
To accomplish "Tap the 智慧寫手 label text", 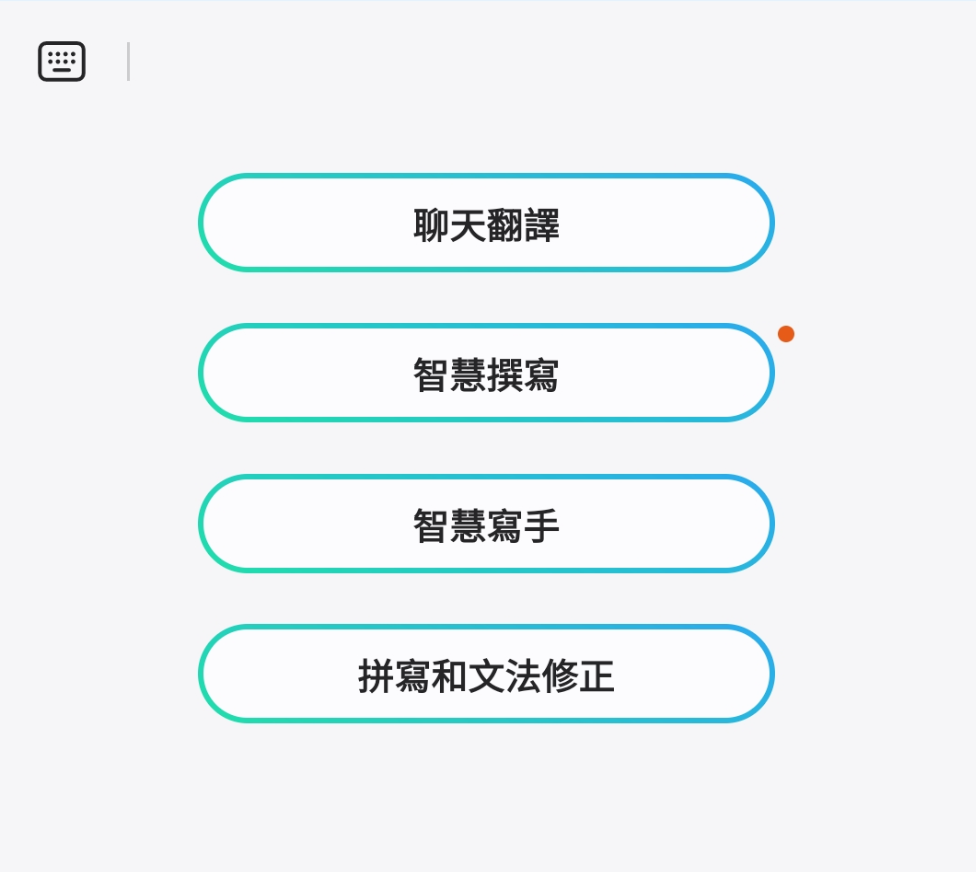I will [x=486, y=526].
